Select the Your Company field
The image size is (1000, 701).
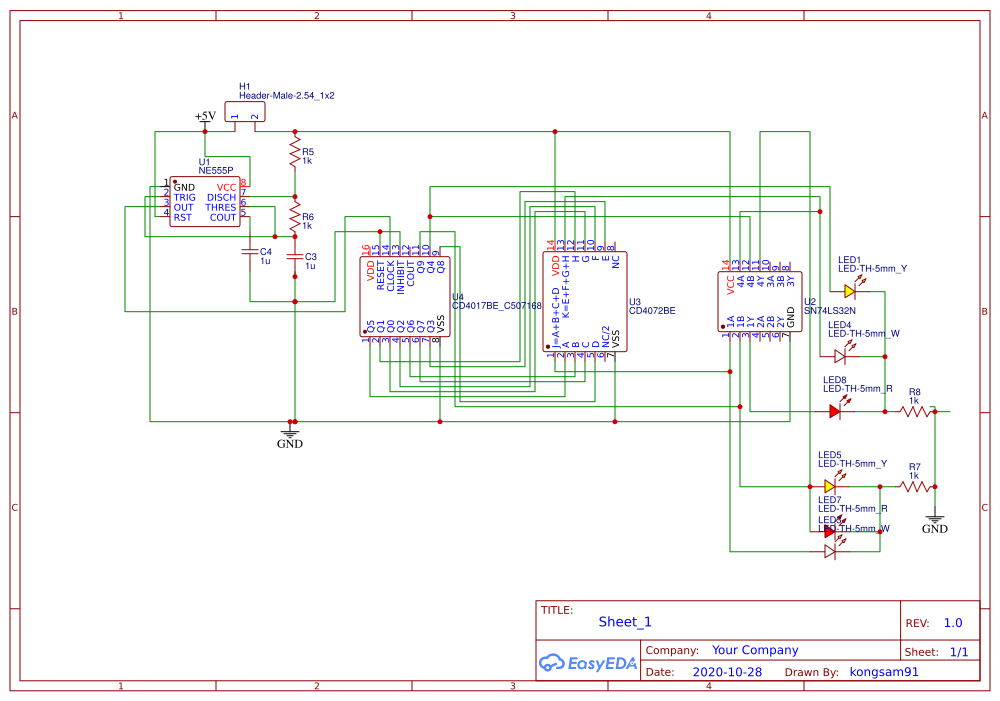tap(755, 649)
